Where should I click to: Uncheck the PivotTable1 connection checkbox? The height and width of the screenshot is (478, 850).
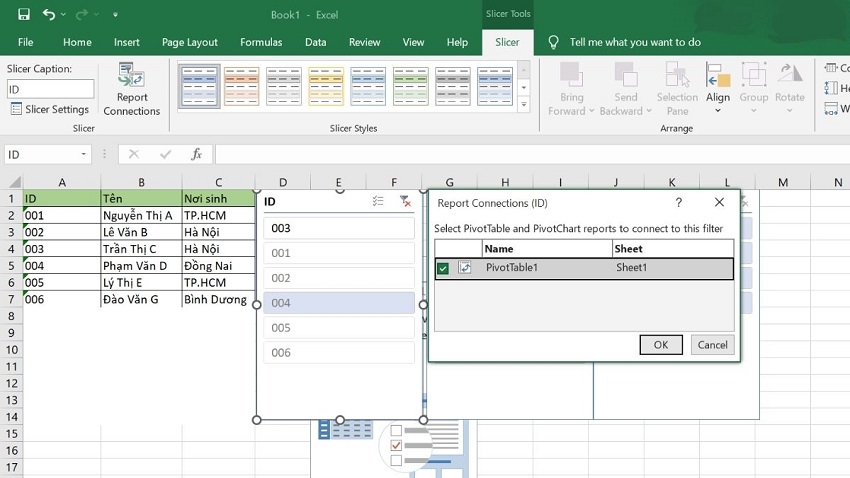pos(443,268)
